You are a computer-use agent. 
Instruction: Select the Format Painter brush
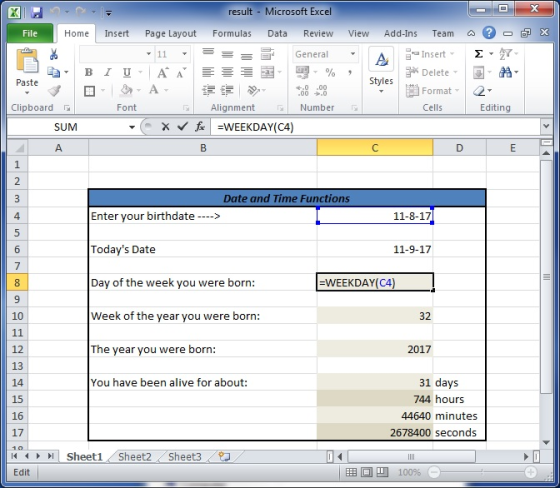(54, 91)
